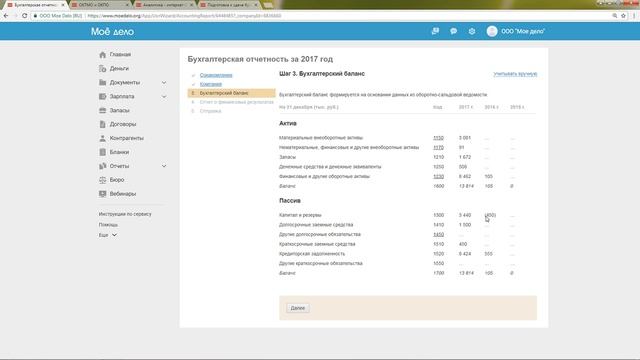
Task: Go to wizard step Бухгалтерский баланс
Action: pos(231,93)
